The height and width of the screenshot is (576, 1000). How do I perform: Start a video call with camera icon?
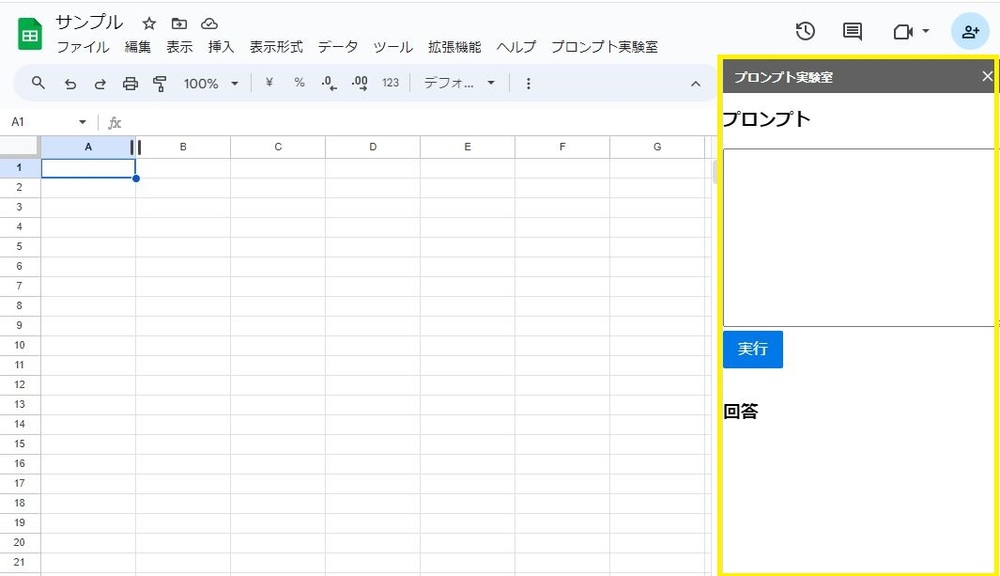(902, 31)
